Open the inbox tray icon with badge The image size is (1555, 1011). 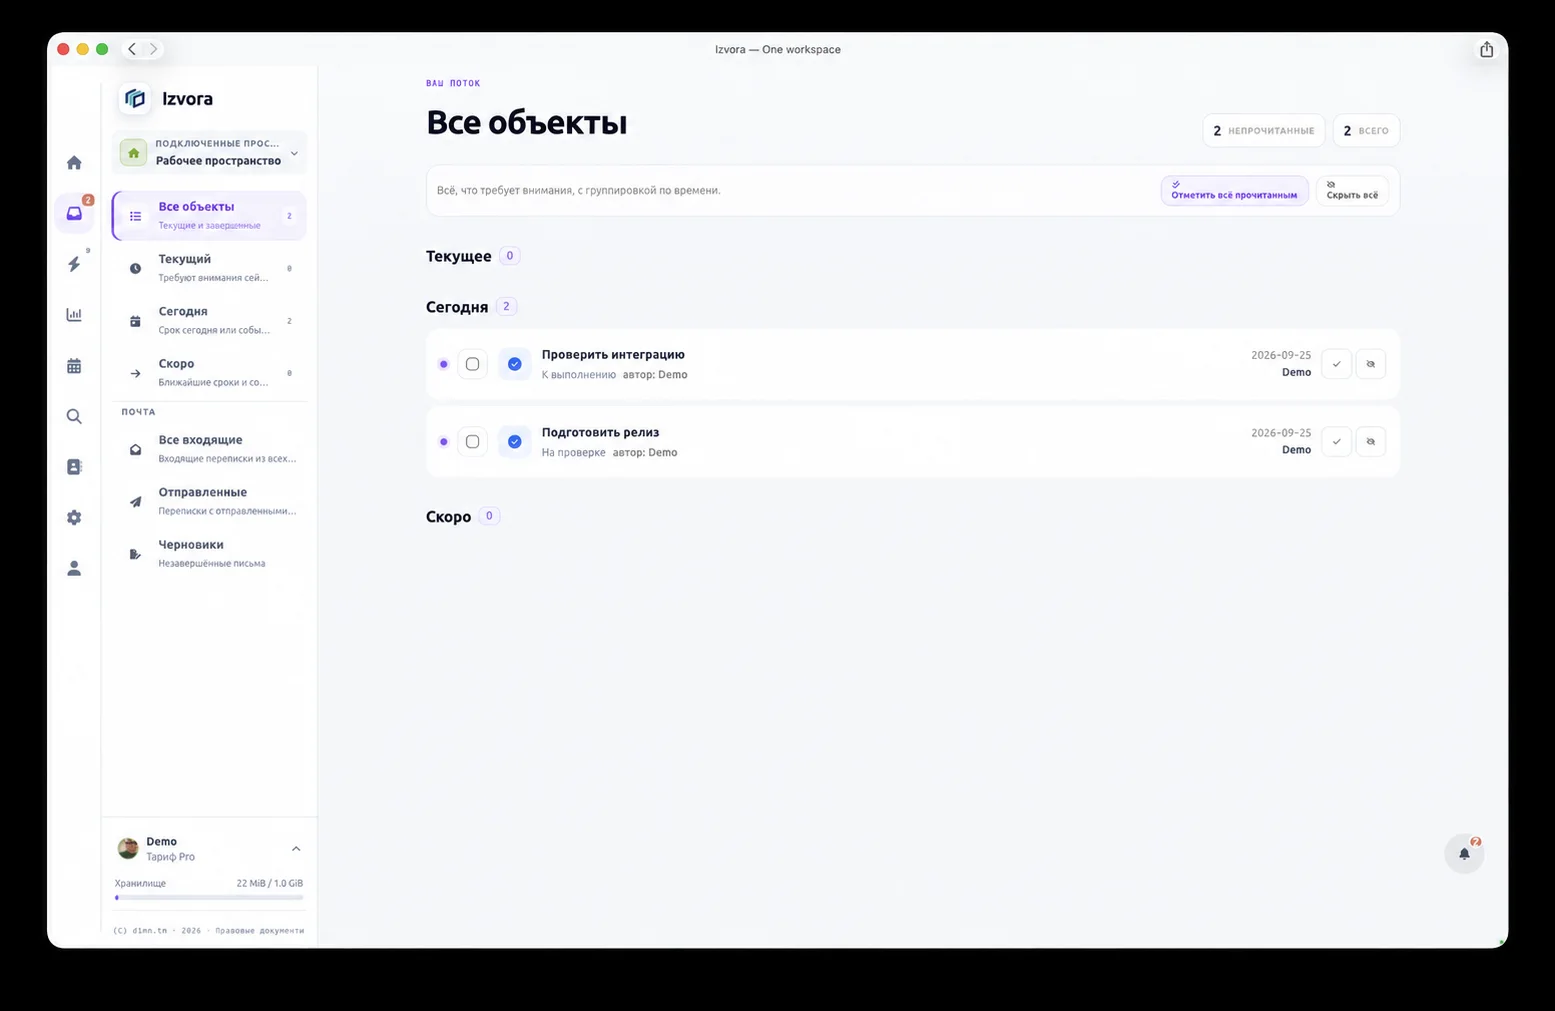[x=74, y=213]
